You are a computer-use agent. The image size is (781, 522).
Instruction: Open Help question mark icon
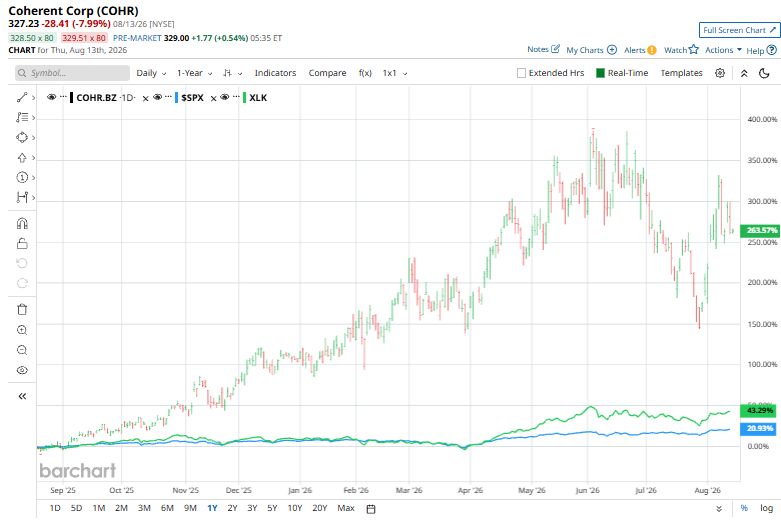point(772,50)
